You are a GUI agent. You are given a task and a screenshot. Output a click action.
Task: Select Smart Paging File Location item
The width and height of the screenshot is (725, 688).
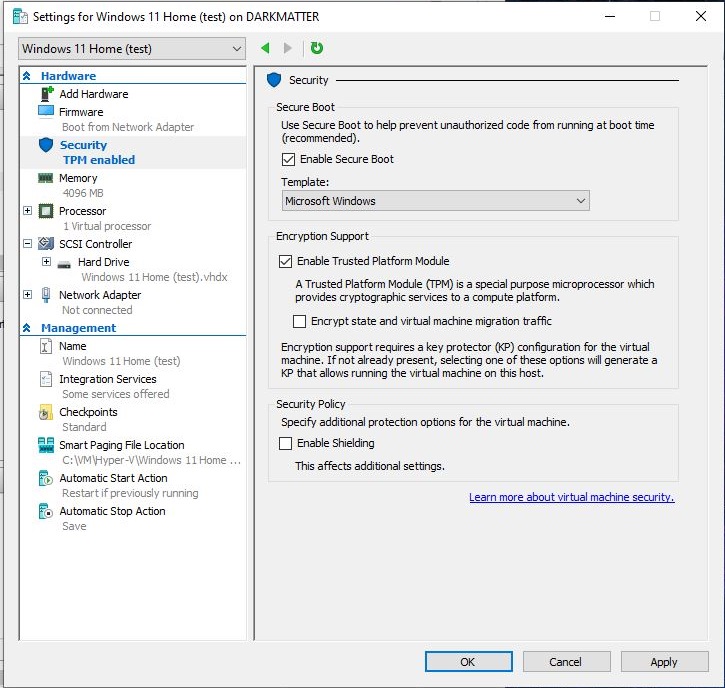click(121, 445)
